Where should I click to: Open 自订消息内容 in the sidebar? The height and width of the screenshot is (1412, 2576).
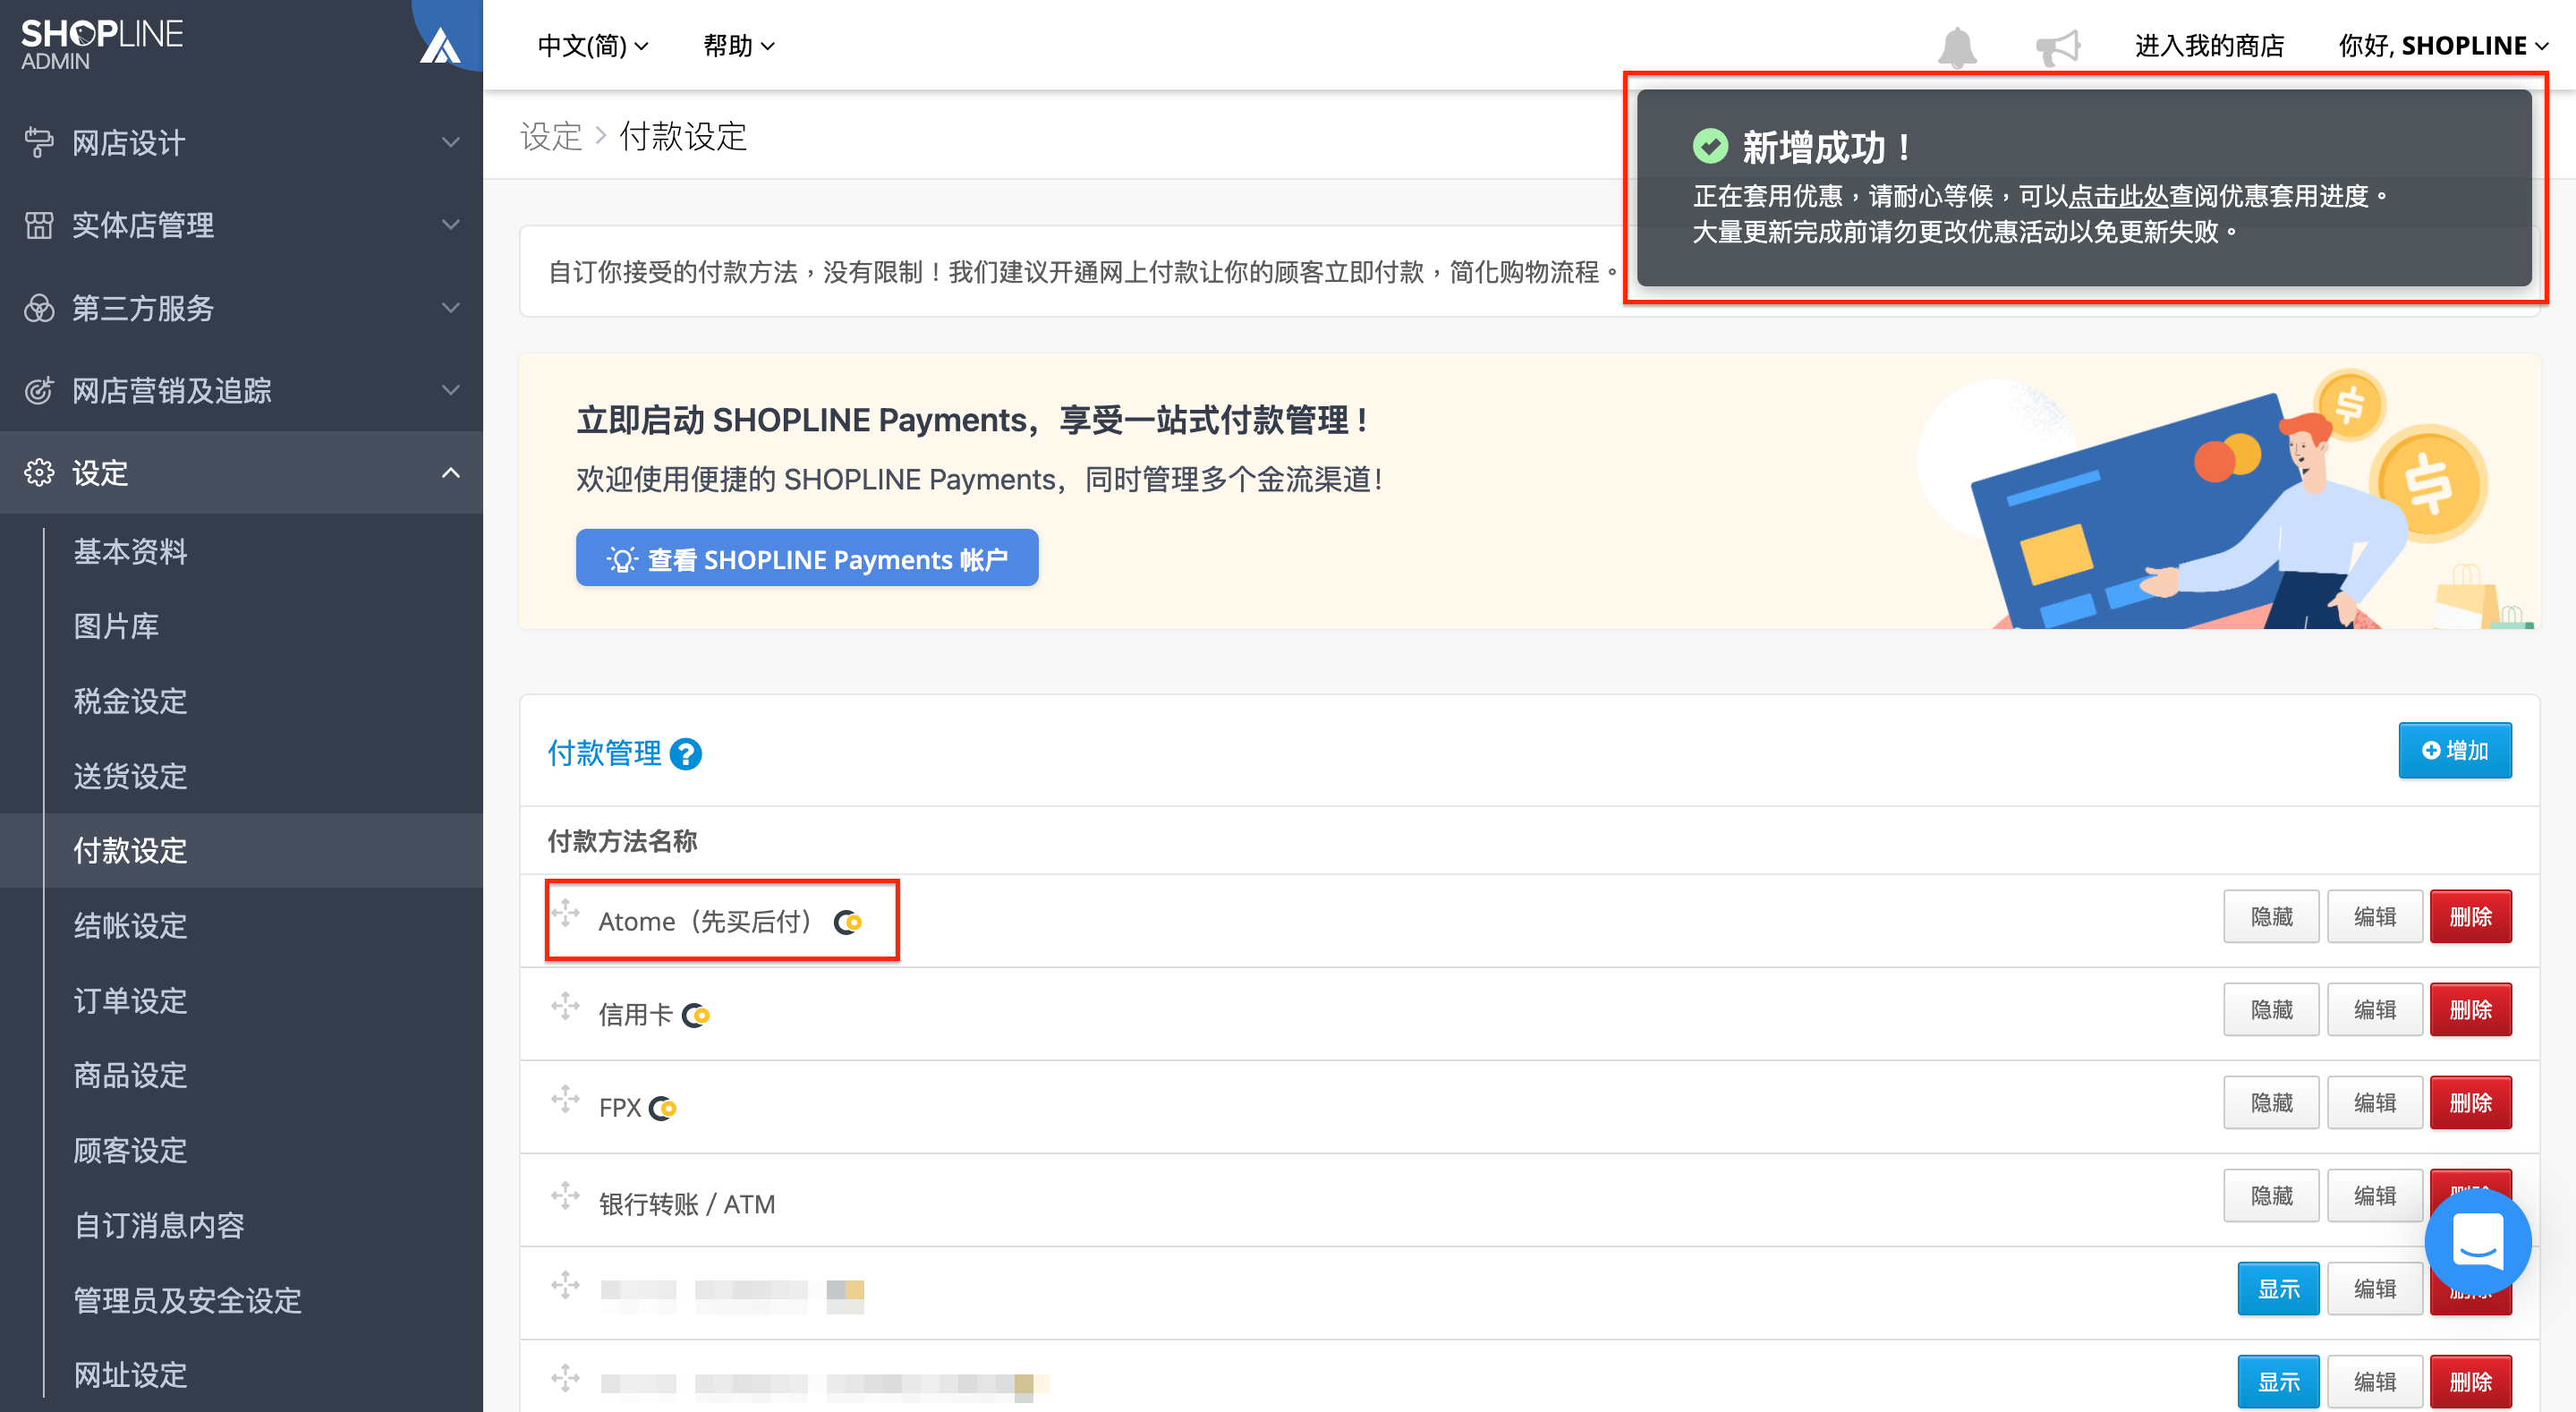point(159,1226)
